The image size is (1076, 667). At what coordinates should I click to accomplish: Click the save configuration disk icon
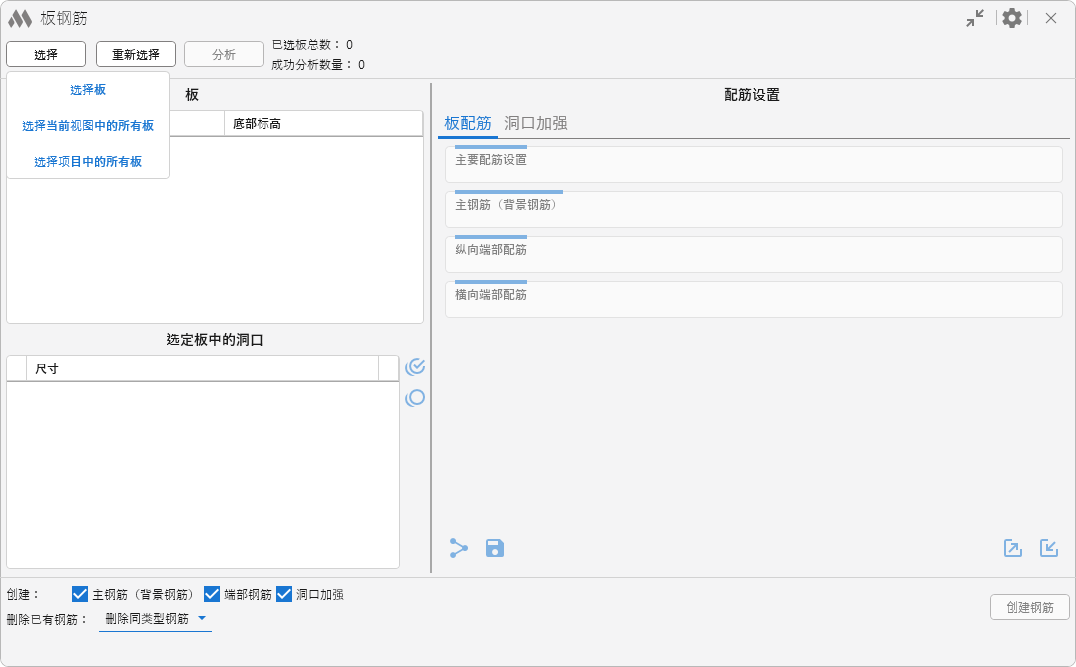[x=495, y=548]
